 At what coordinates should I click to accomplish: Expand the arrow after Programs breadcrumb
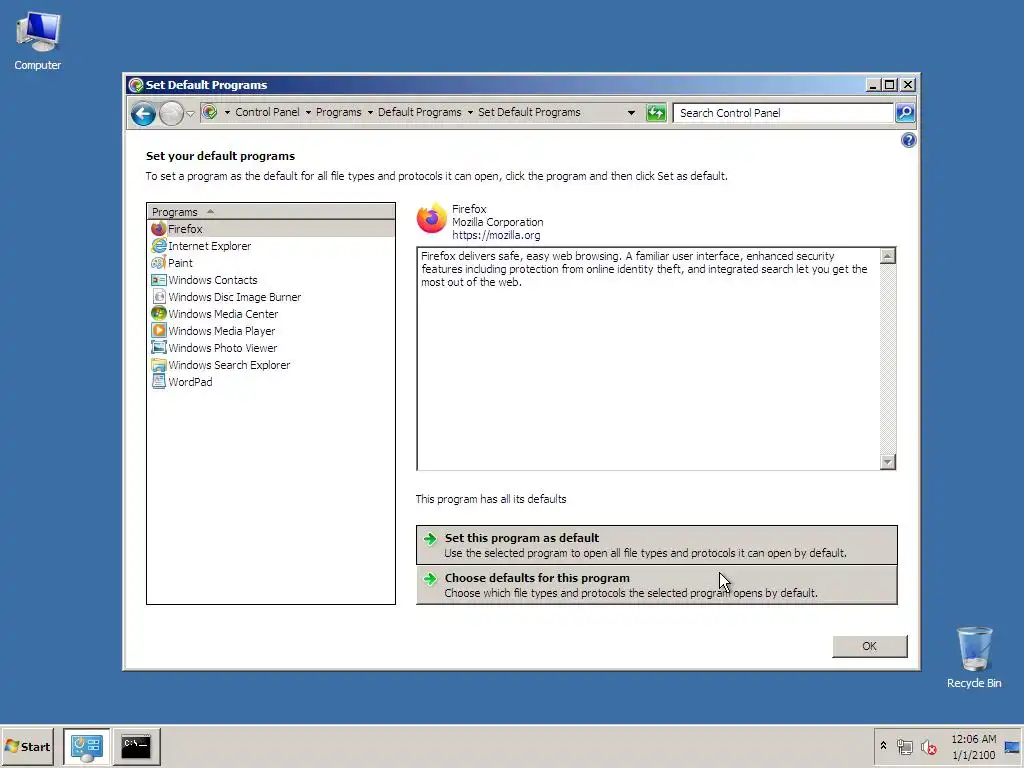370,112
